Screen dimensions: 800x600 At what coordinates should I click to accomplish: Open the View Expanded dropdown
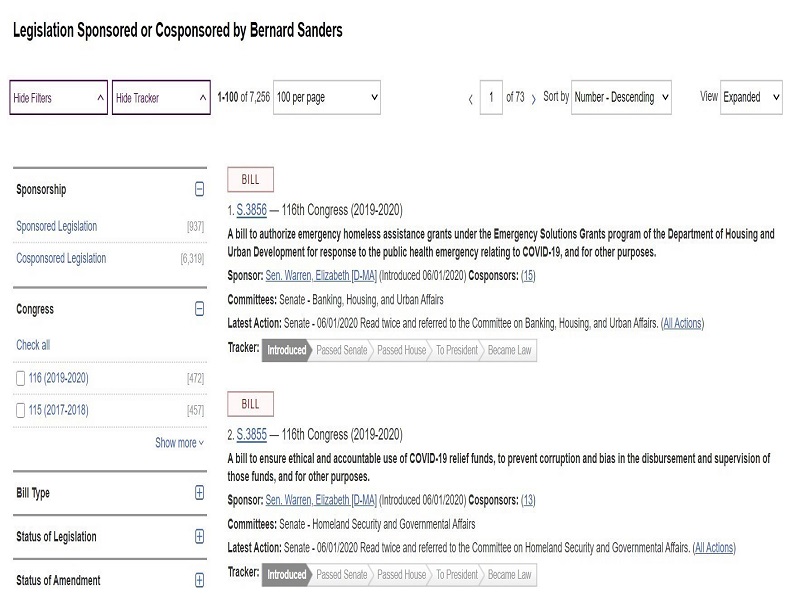tap(751, 97)
